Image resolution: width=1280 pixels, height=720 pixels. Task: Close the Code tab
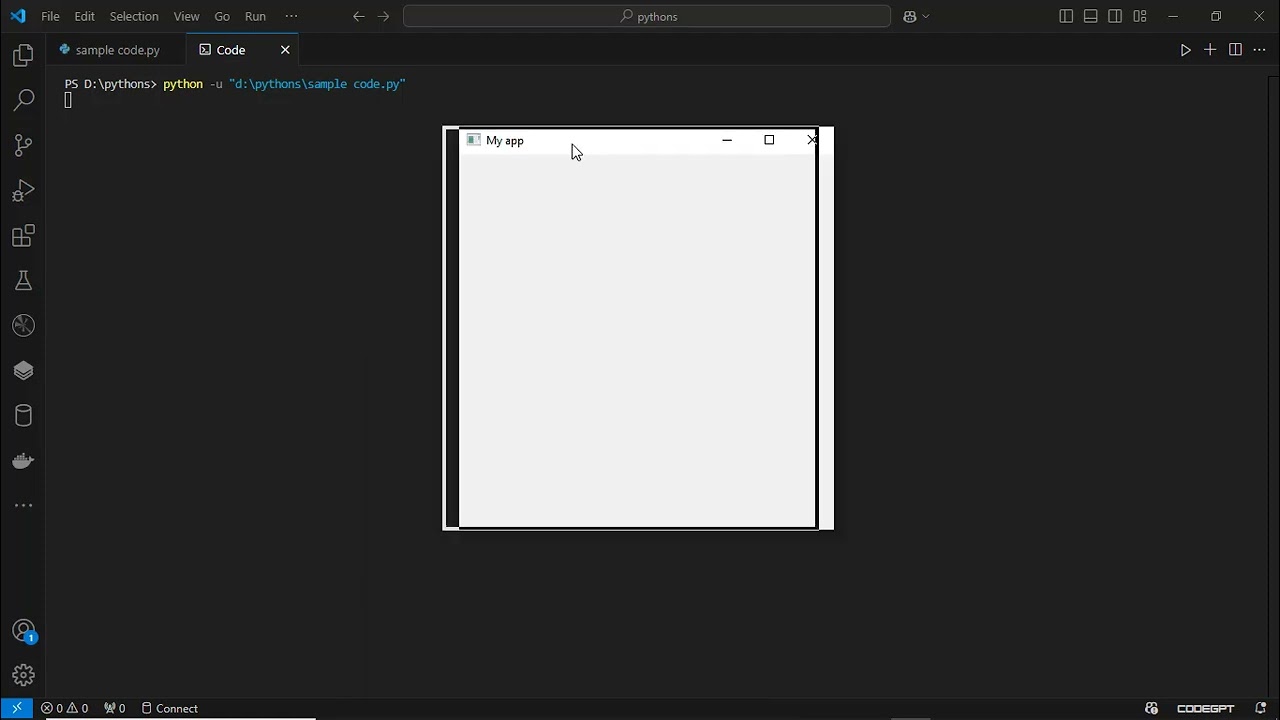click(285, 50)
